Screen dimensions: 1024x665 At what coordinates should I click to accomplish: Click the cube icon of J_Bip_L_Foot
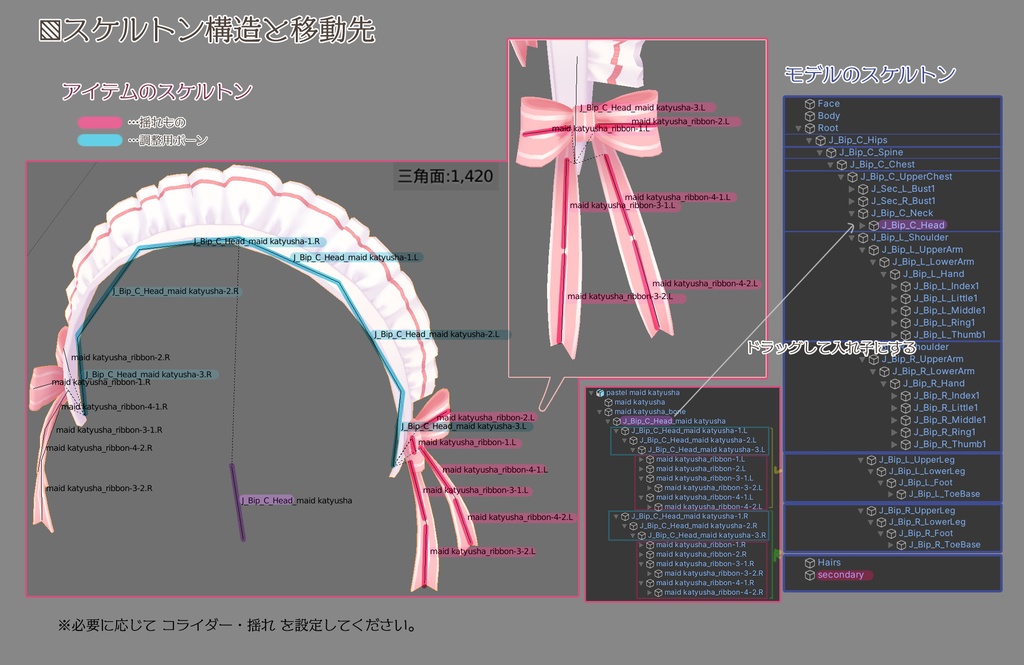(891, 483)
